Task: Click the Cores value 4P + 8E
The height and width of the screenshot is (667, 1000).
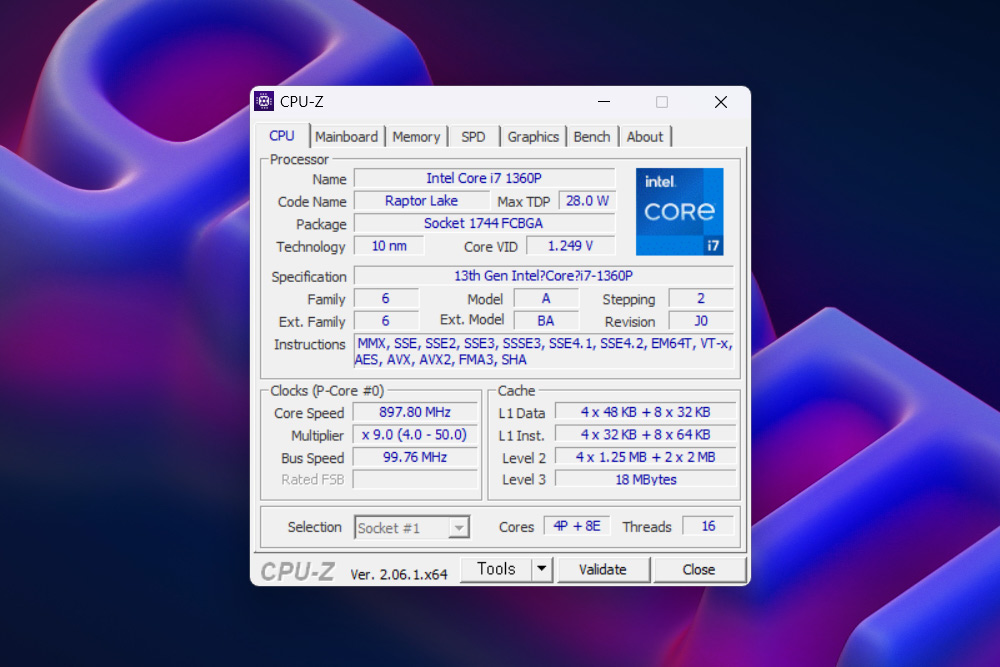Action: tap(577, 526)
